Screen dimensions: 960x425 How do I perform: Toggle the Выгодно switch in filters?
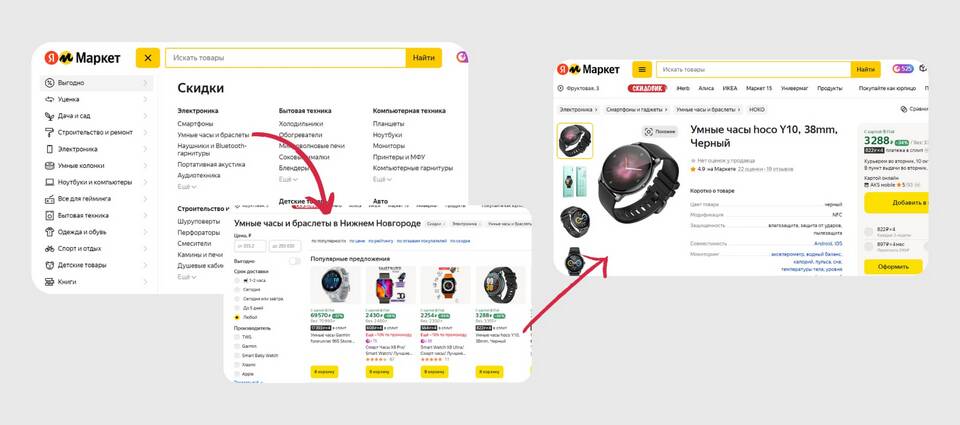click(294, 261)
